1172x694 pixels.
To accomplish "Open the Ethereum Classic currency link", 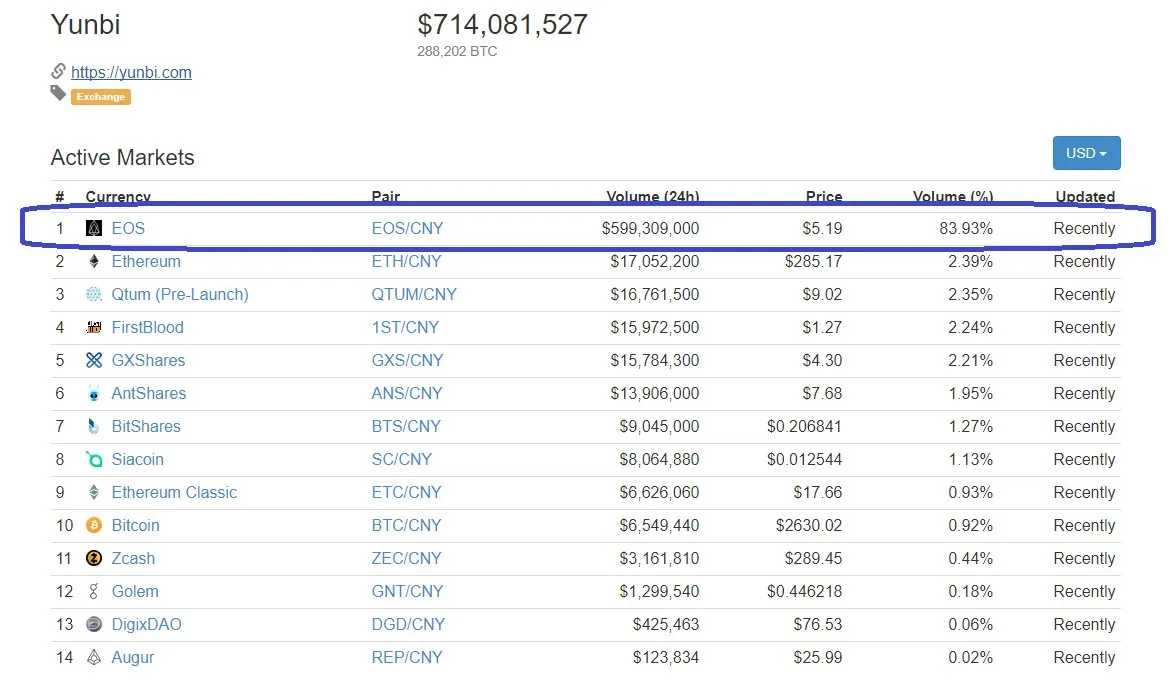I will 174,492.
